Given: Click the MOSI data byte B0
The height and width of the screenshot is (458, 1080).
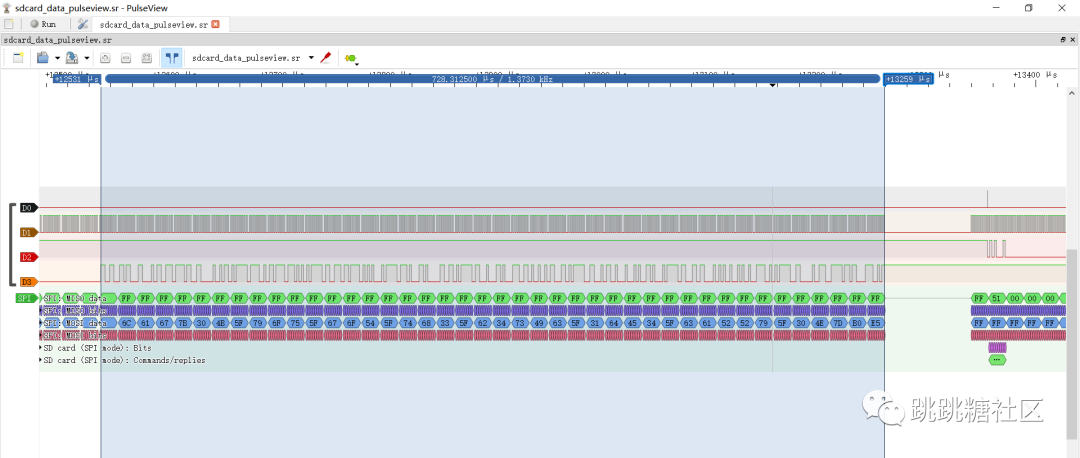Looking at the screenshot, I should [x=857, y=323].
